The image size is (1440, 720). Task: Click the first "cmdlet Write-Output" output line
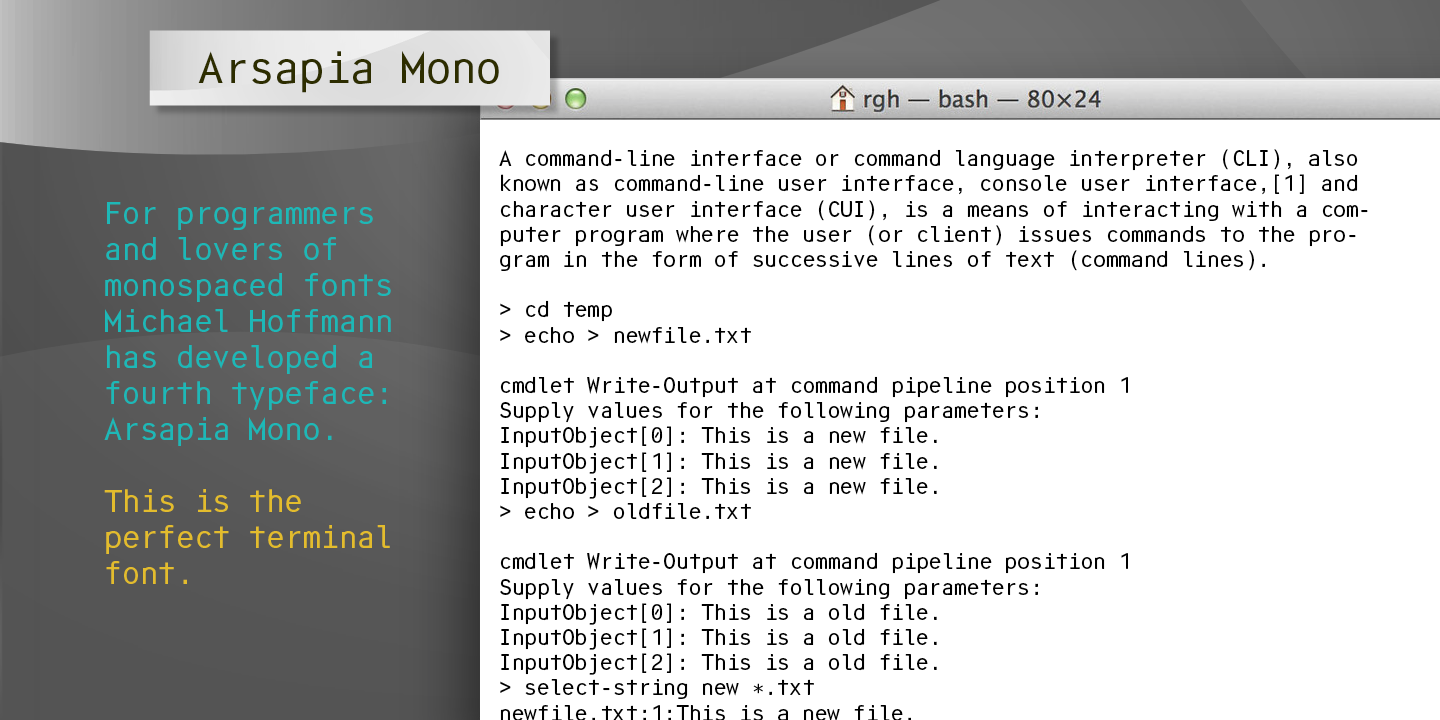[x=815, y=386]
